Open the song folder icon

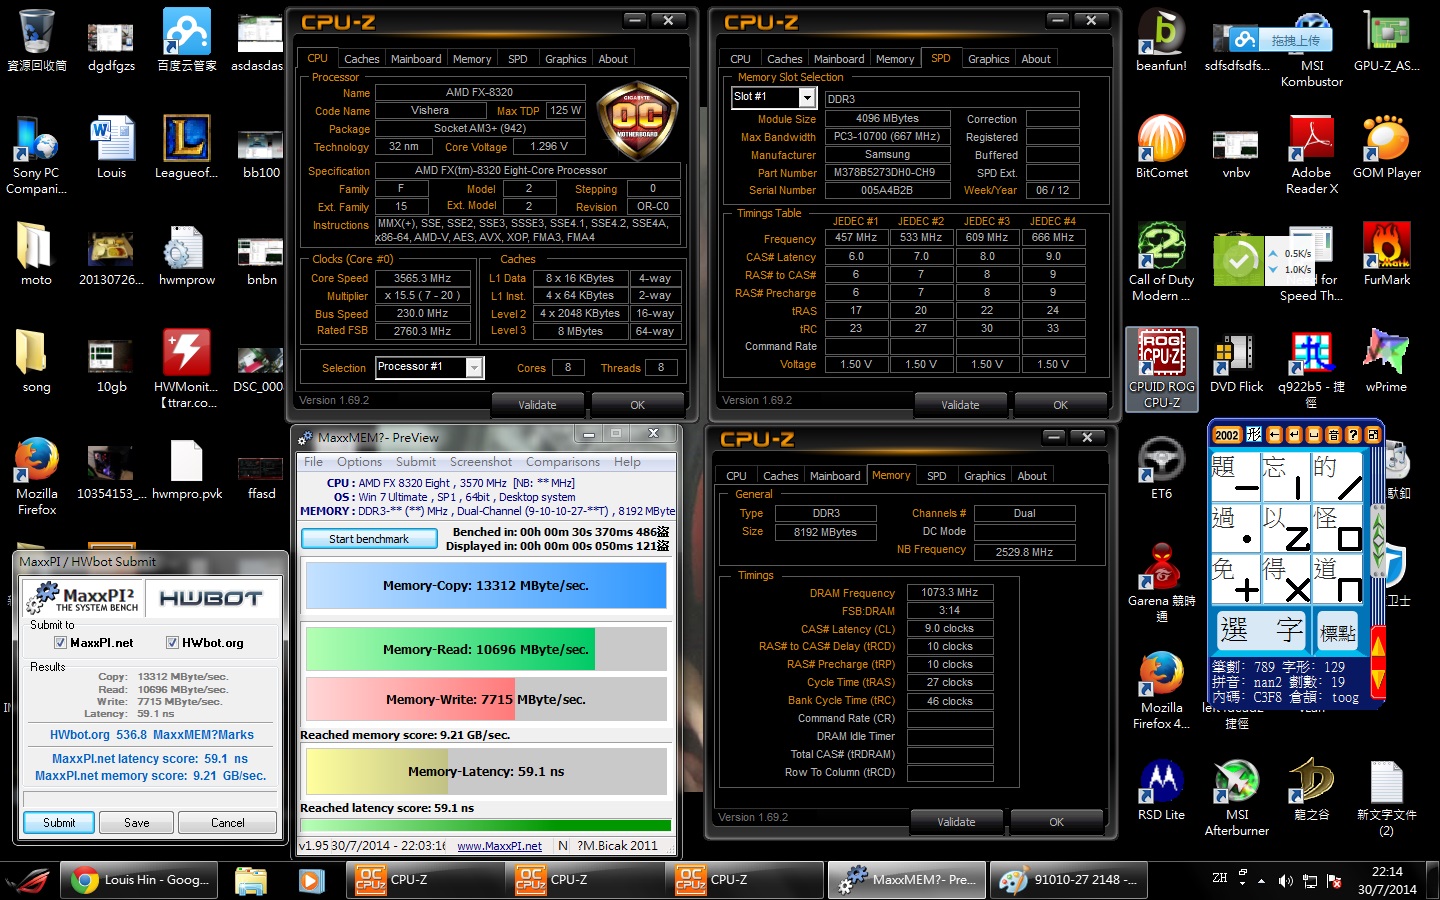click(x=37, y=361)
